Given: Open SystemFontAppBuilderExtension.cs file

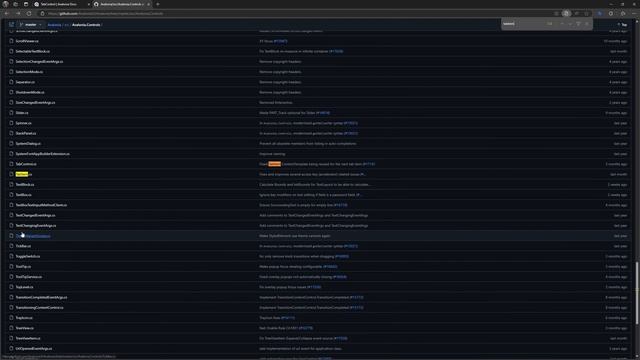Looking at the screenshot, I should 42,154.
